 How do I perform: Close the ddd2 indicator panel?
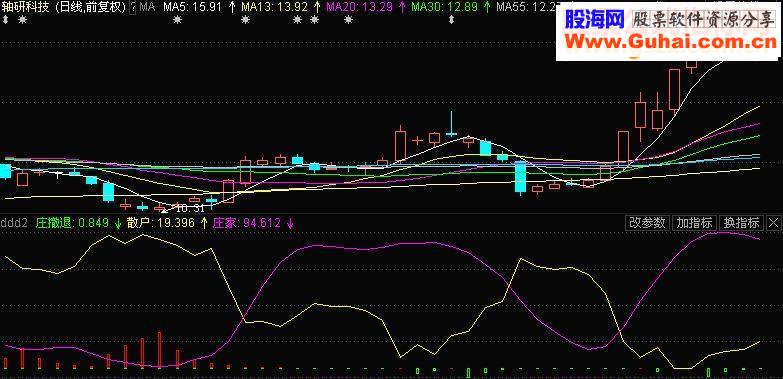click(774, 223)
